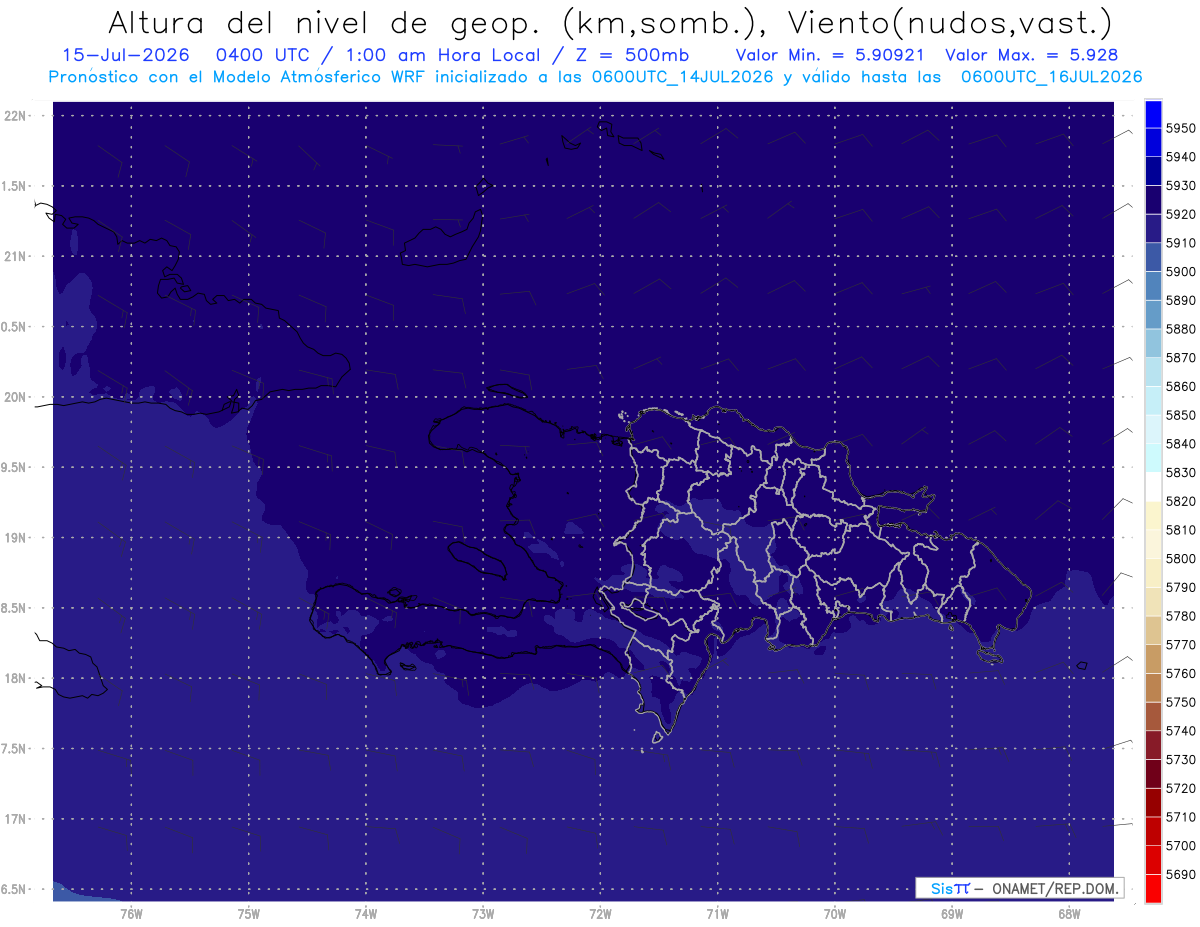
Task: Click the "76W" longitude label
Action: click(131, 914)
